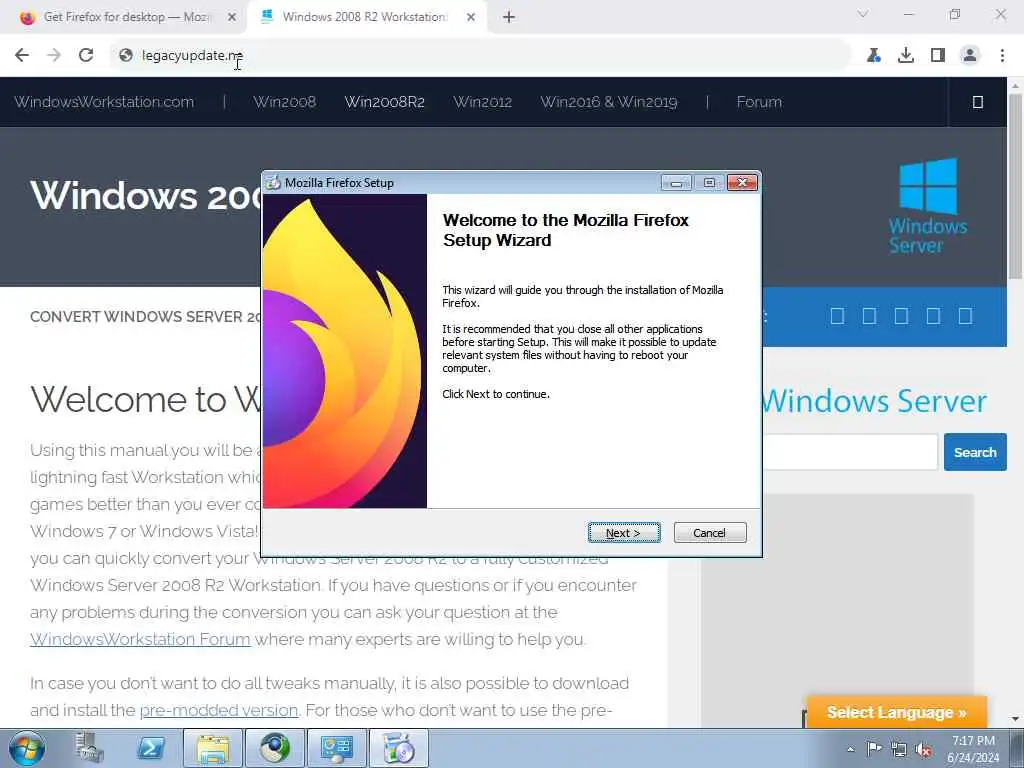Click the navbar icon right of Forum
This screenshot has width=1024, height=768.
click(978, 102)
